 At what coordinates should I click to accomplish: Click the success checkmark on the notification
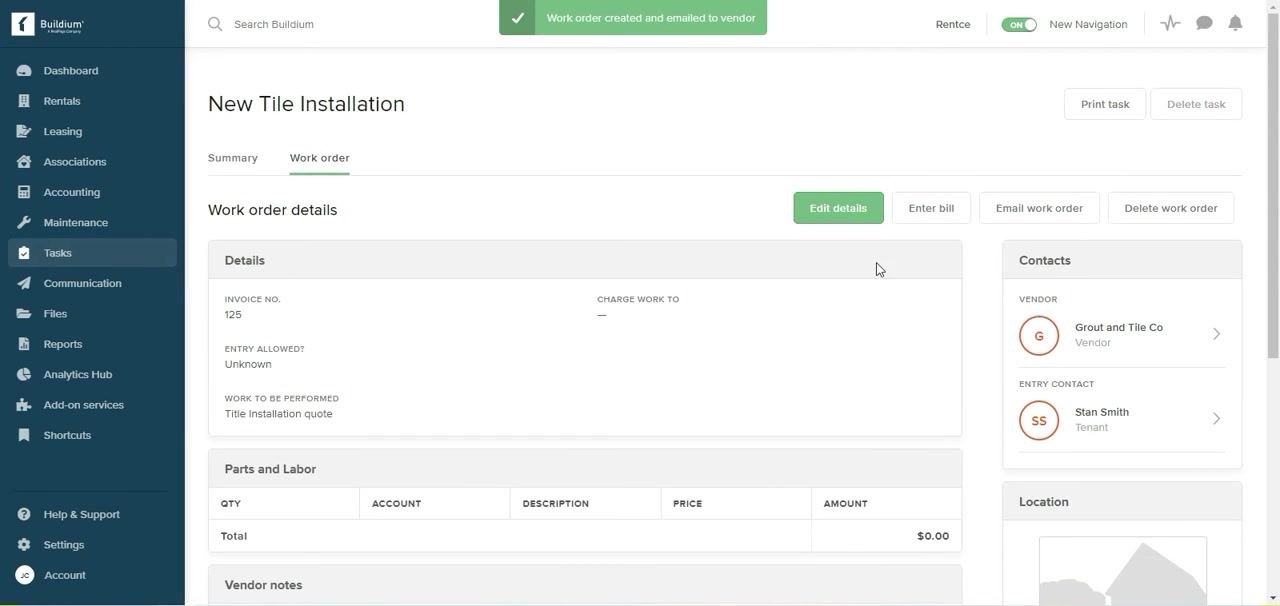point(517,18)
